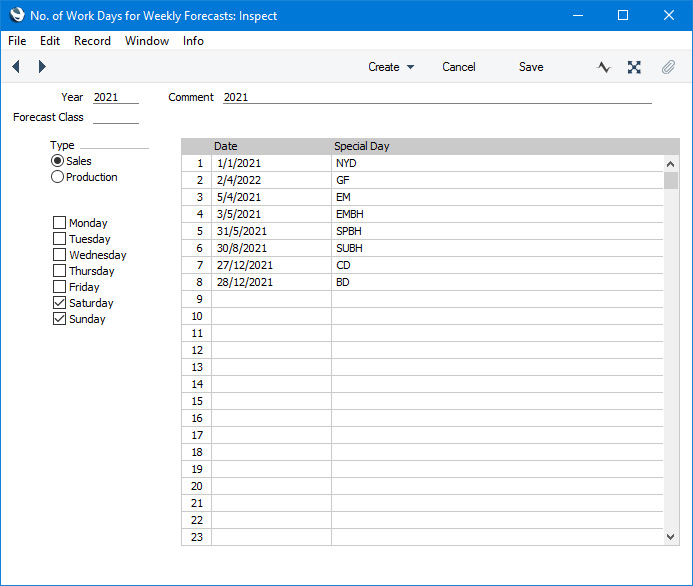693x586 pixels.
Task: Select the Production radio button
Action: [x=57, y=177]
